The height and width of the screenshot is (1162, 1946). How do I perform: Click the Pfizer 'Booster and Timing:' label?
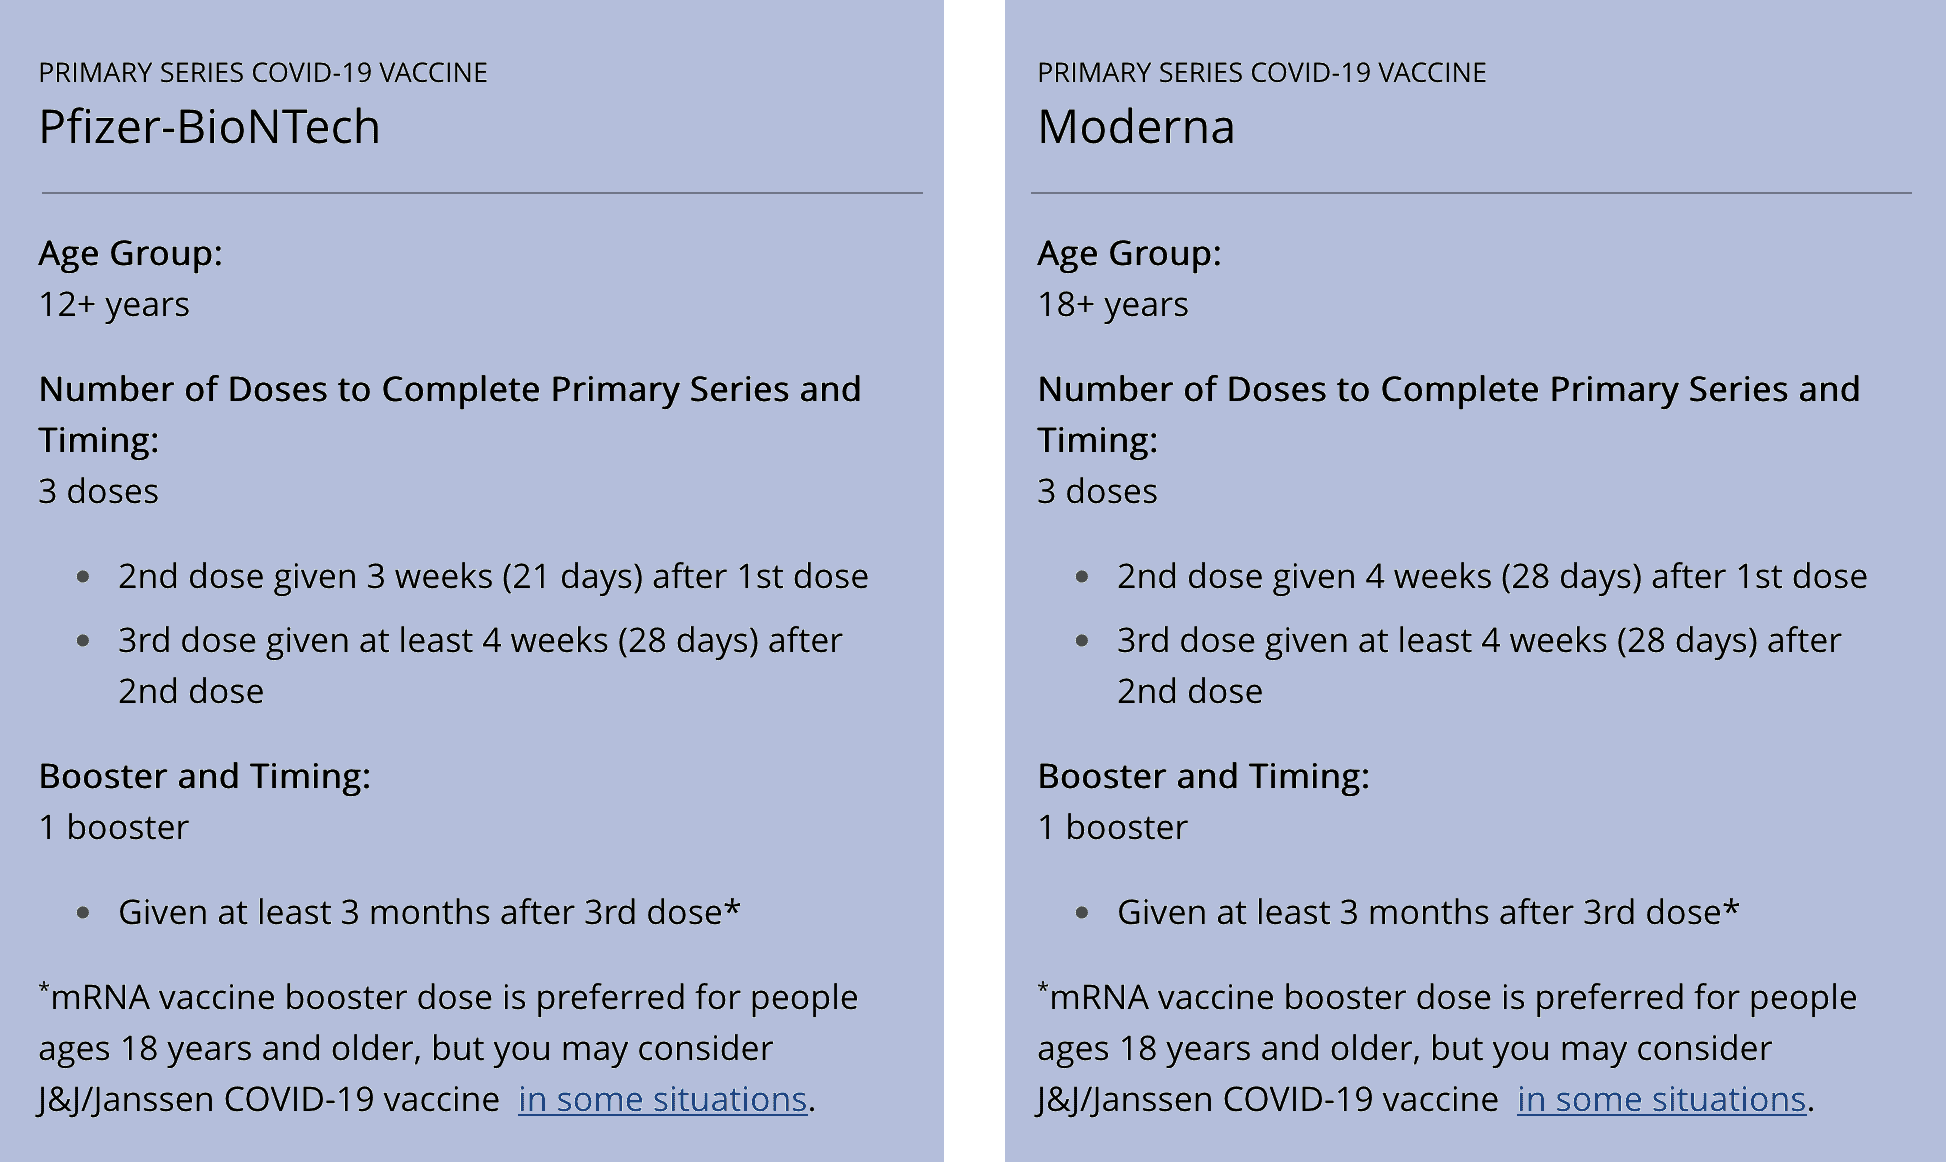tap(204, 776)
